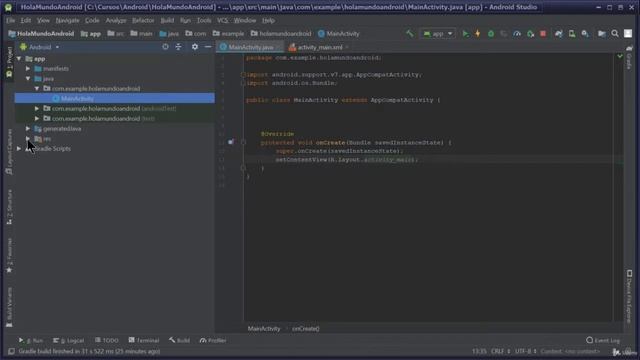This screenshot has width=640, height=360.
Task: Fold the import block in editor
Action: (243, 75)
